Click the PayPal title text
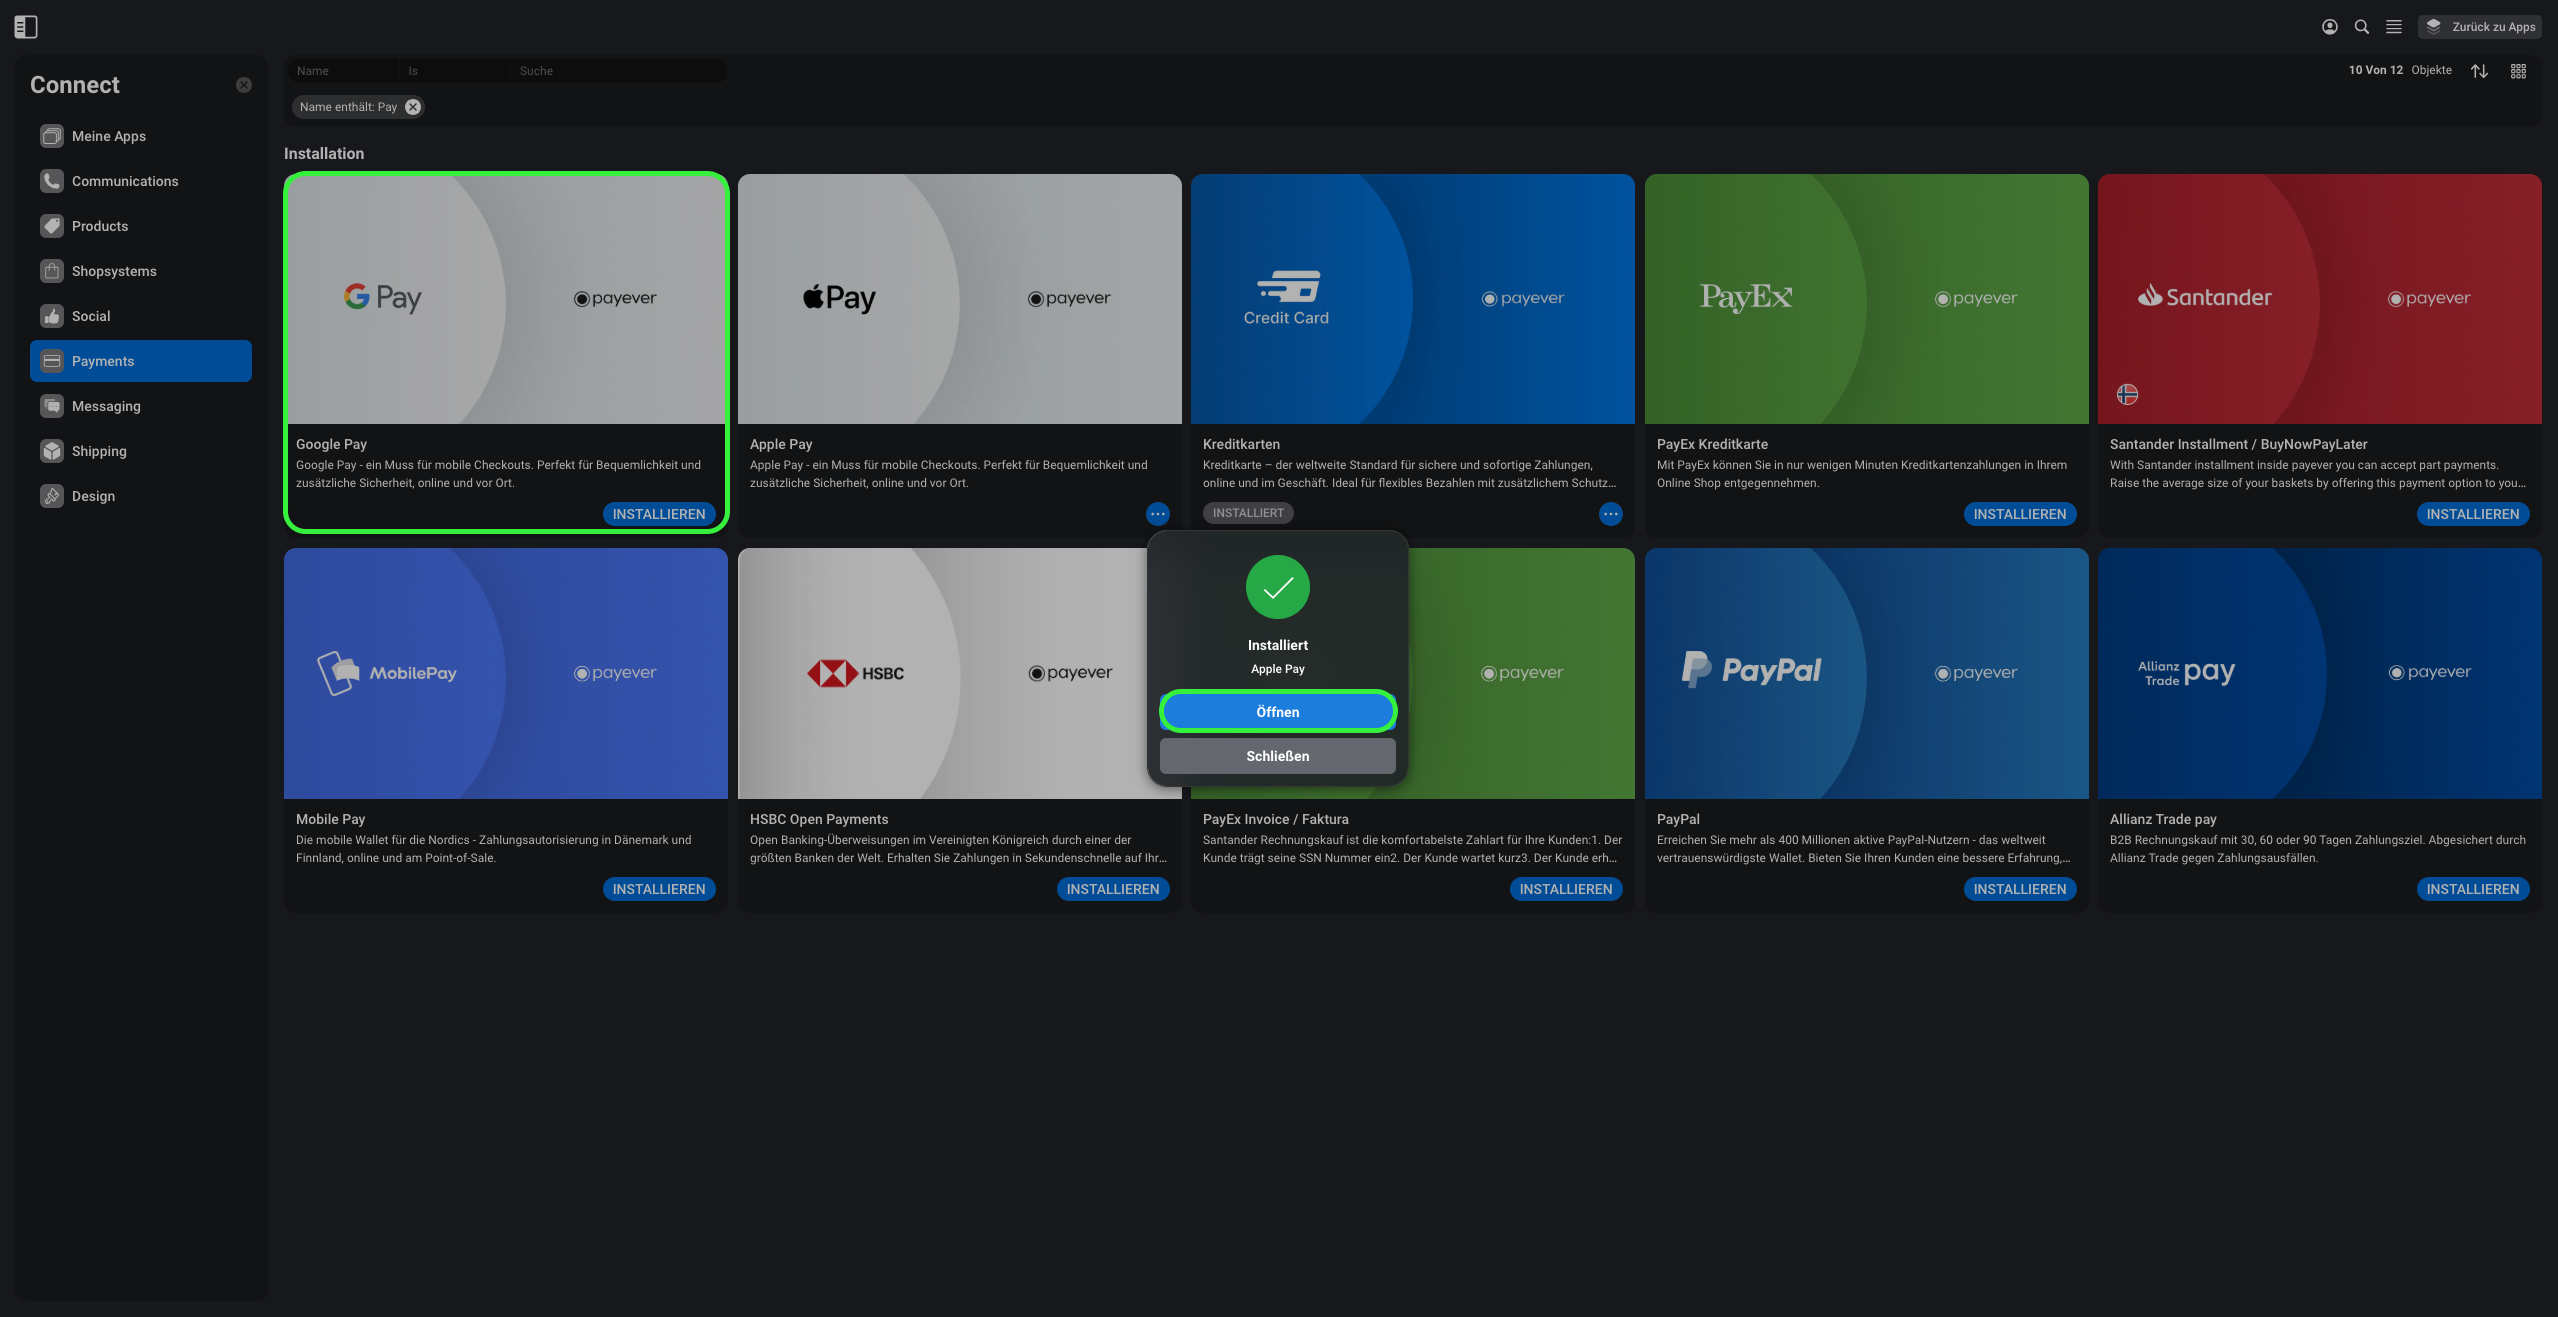 point(1678,819)
